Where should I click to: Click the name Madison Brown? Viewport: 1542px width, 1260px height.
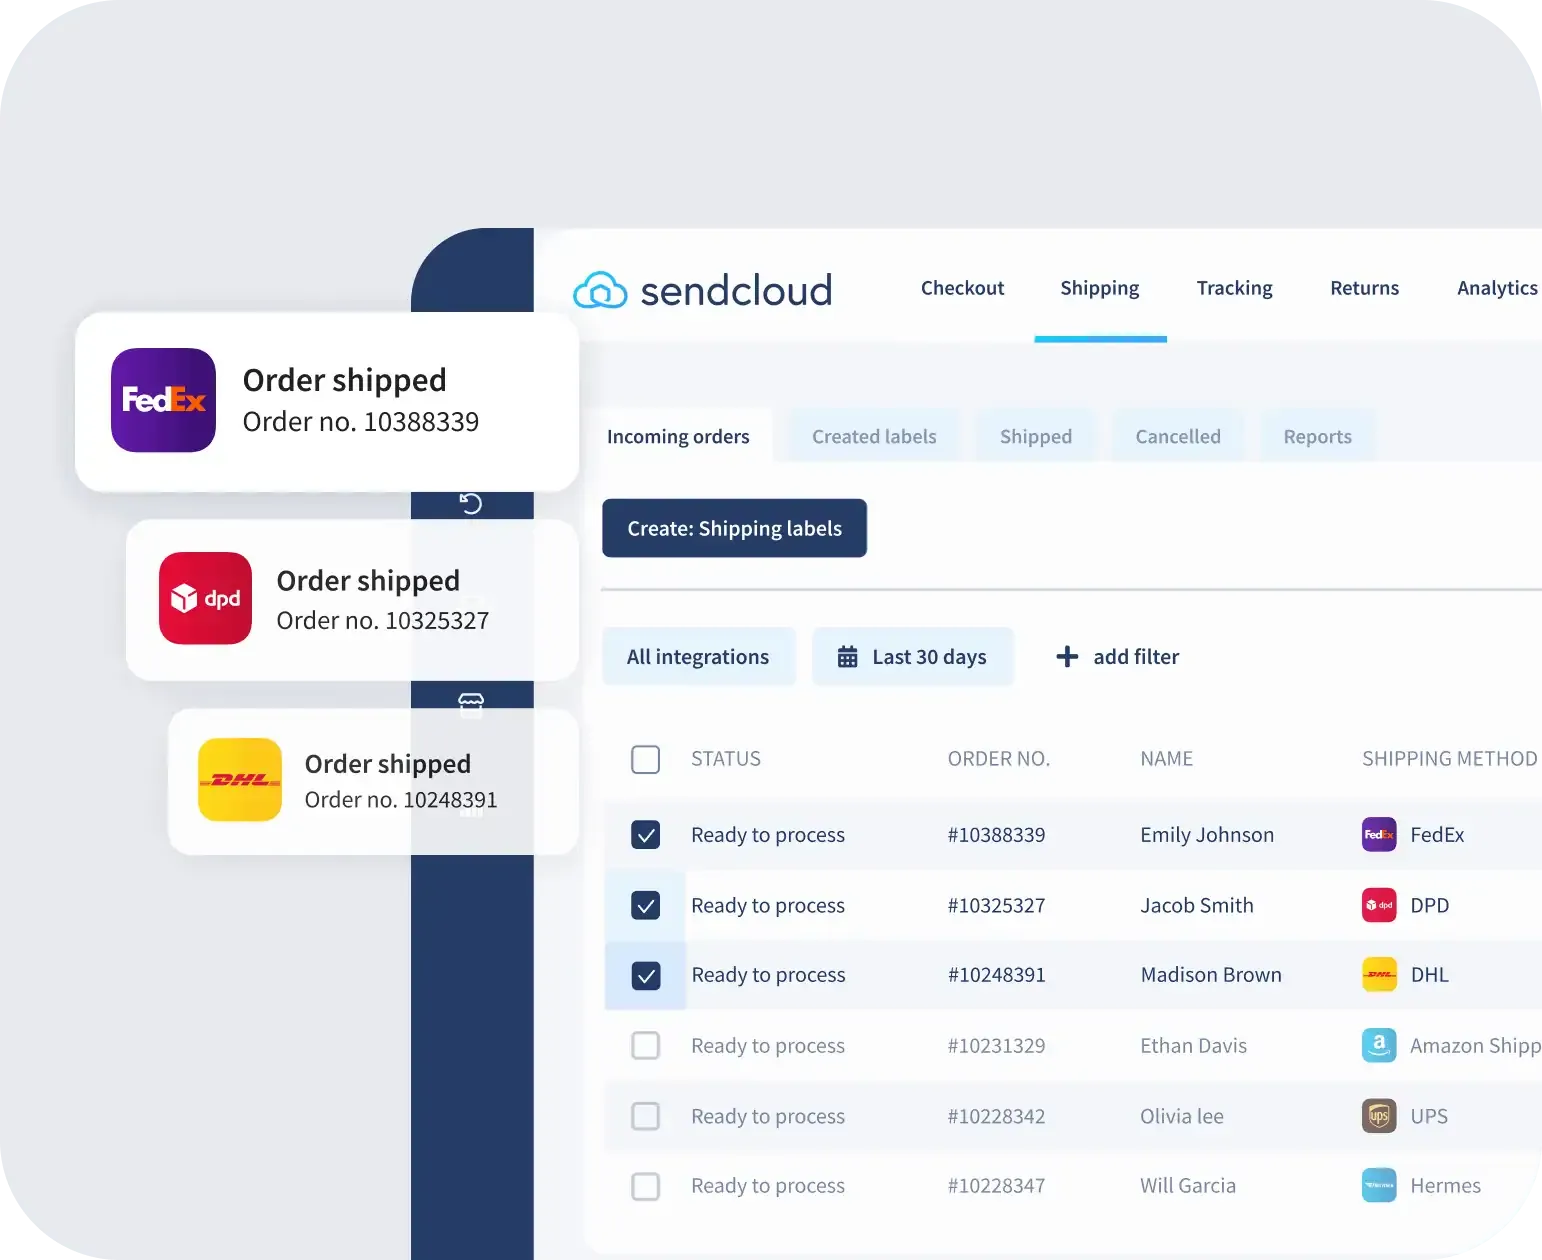click(1211, 975)
